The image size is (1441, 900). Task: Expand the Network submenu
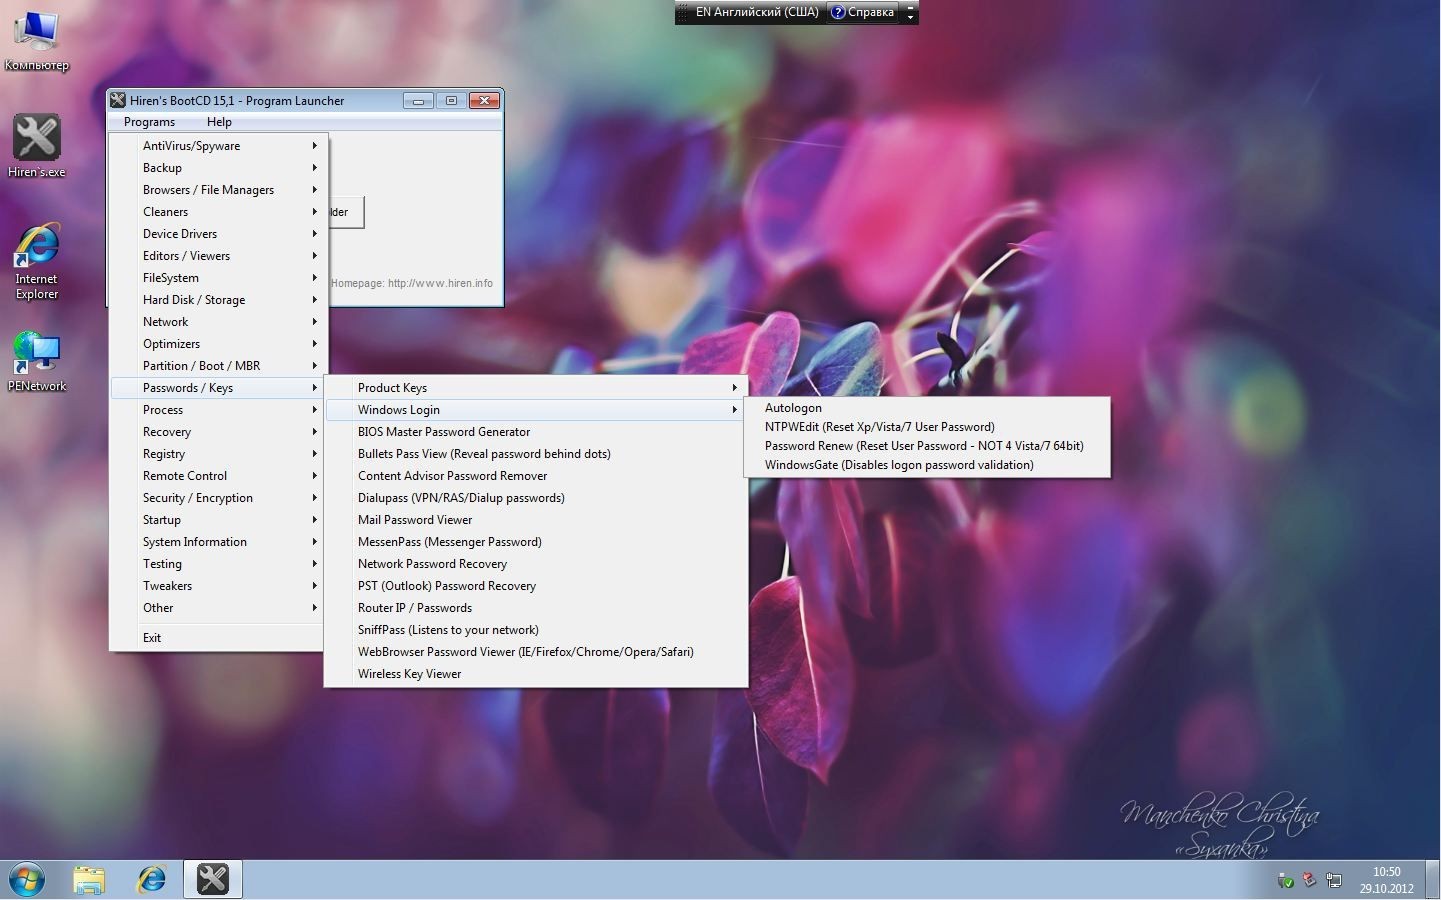point(217,322)
